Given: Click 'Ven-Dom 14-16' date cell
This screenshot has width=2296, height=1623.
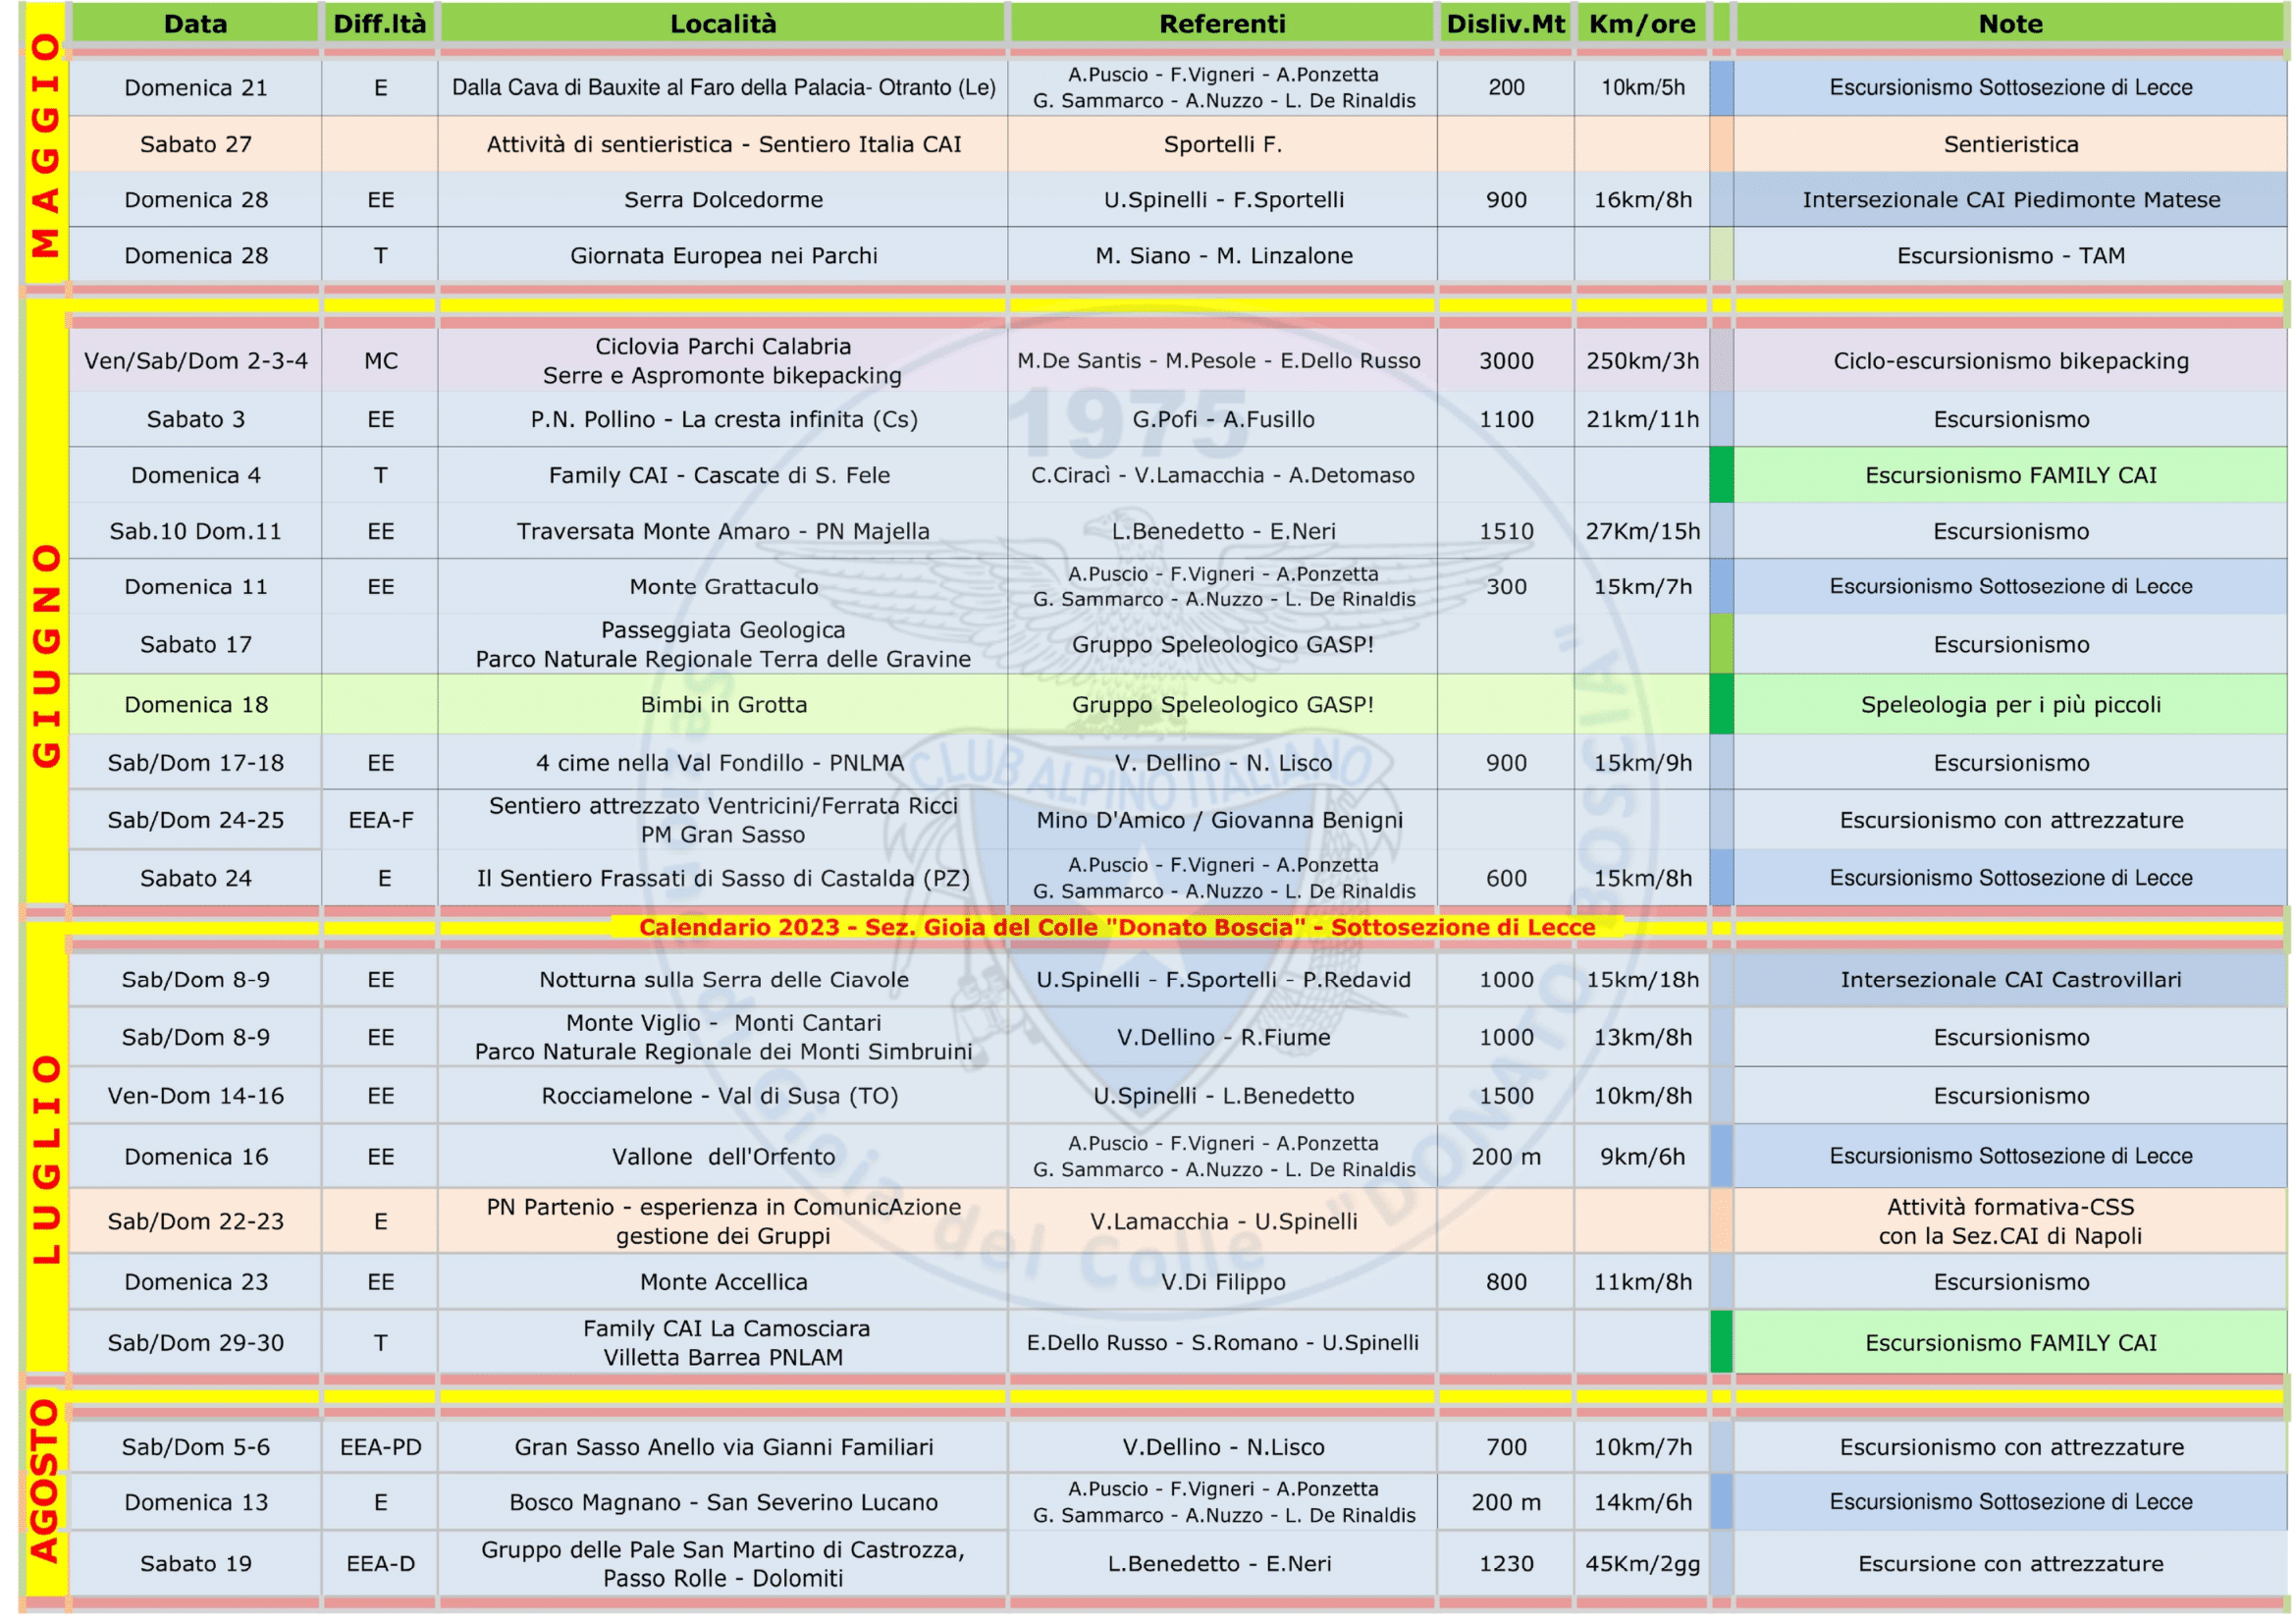Looking at the screenshot, I should [x=196, y=1096].
